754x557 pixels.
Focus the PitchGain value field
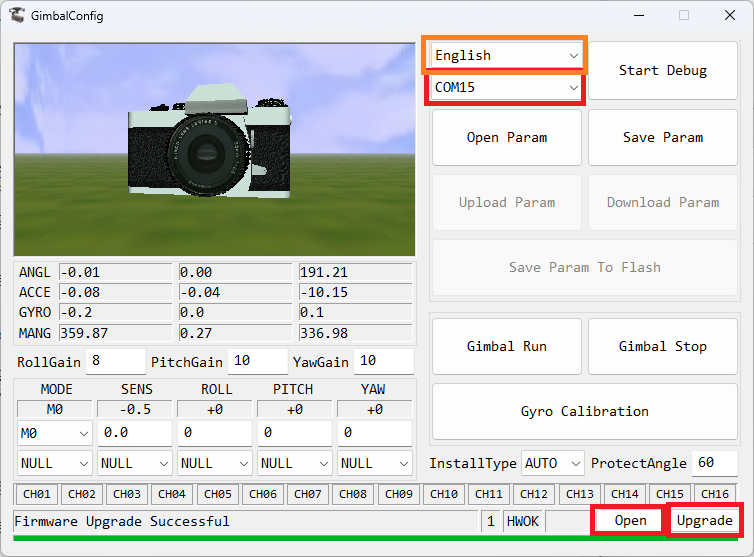point(257,362)
